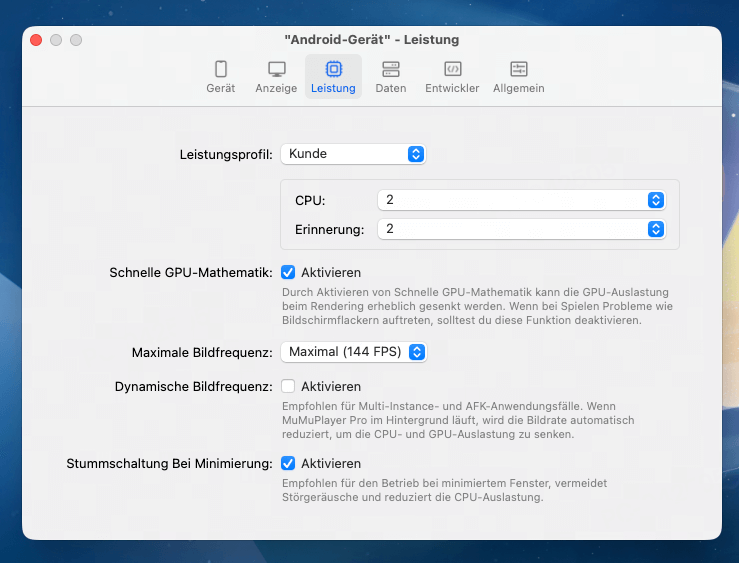Image resolution: width=739 pixels, height=563 pixels.
Task: Disable Schnelle GPU-Mathematik checkbox
Action: 288,272
